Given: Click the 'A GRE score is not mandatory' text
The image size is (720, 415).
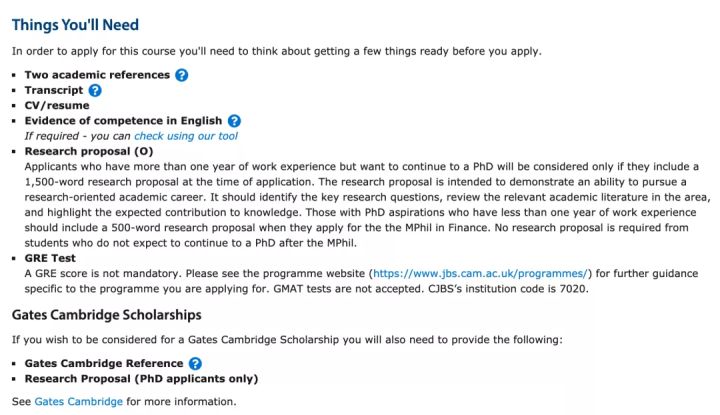Looking at the screenshot, I should tap(361, 281).
